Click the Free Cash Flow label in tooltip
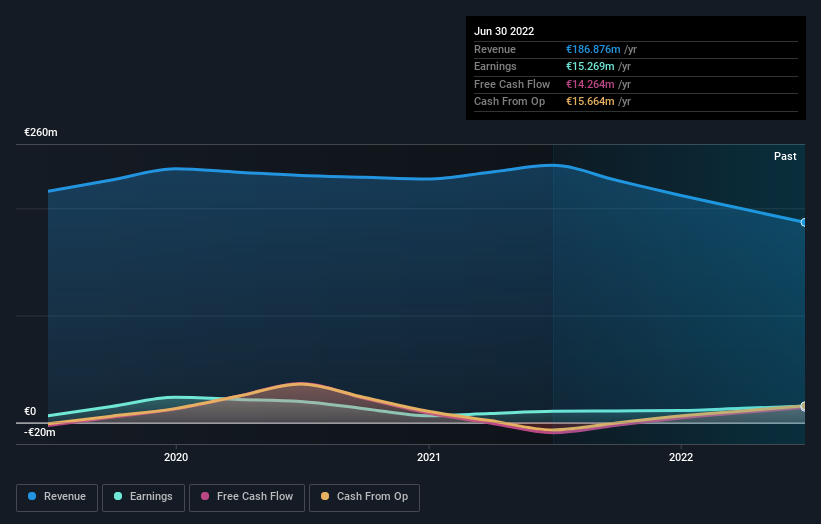Image resolution: width=821 pixels, height=524 pixels. [x=512, y=84]
